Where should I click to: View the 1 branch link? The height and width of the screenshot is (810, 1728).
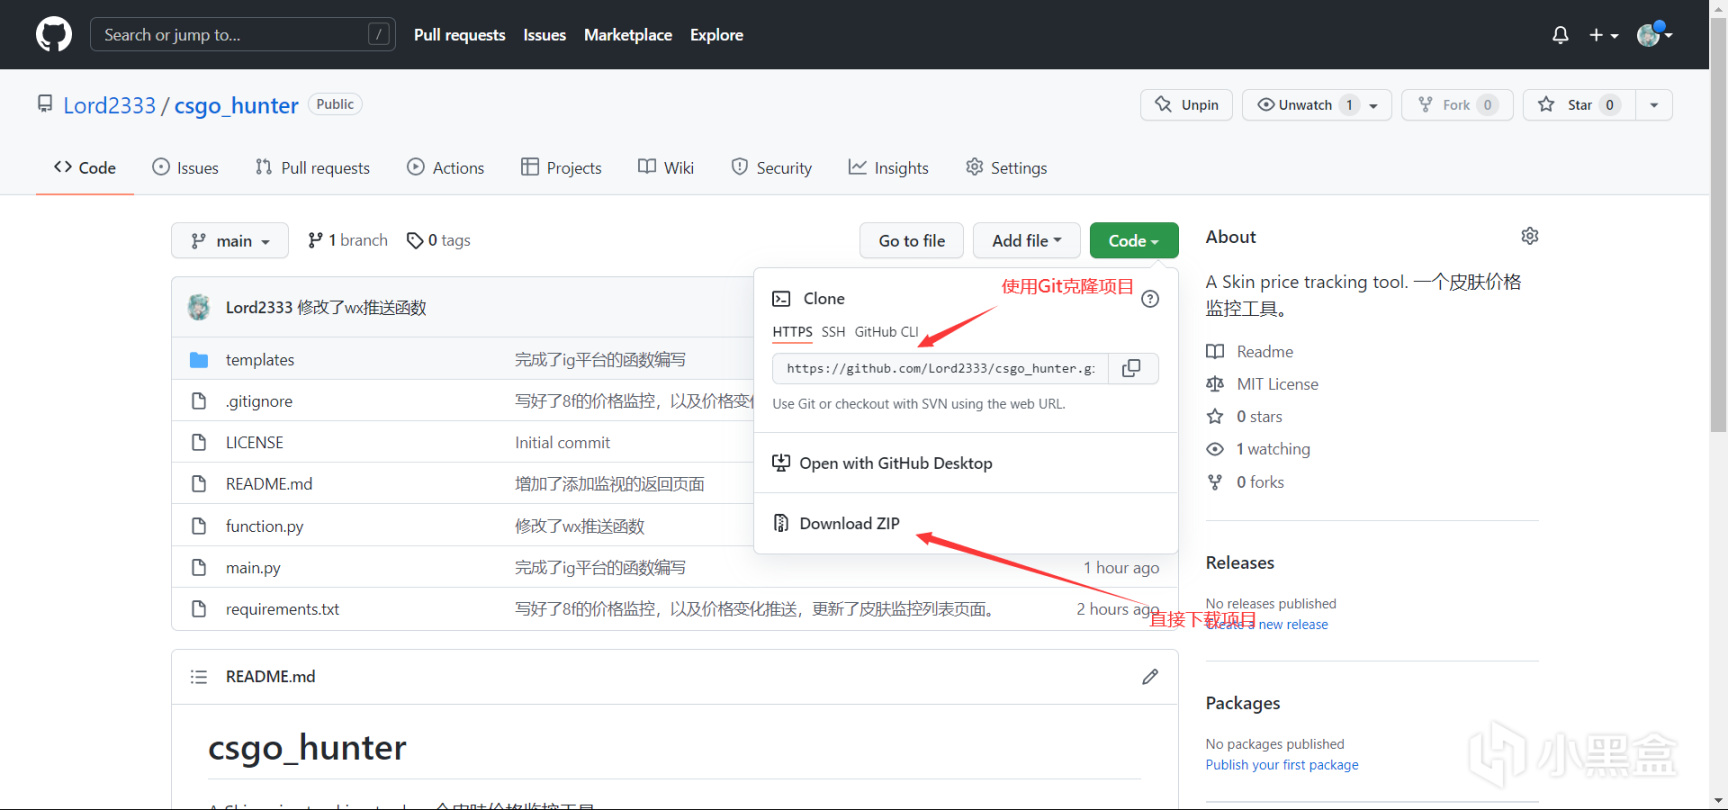(x=347, y=240)
